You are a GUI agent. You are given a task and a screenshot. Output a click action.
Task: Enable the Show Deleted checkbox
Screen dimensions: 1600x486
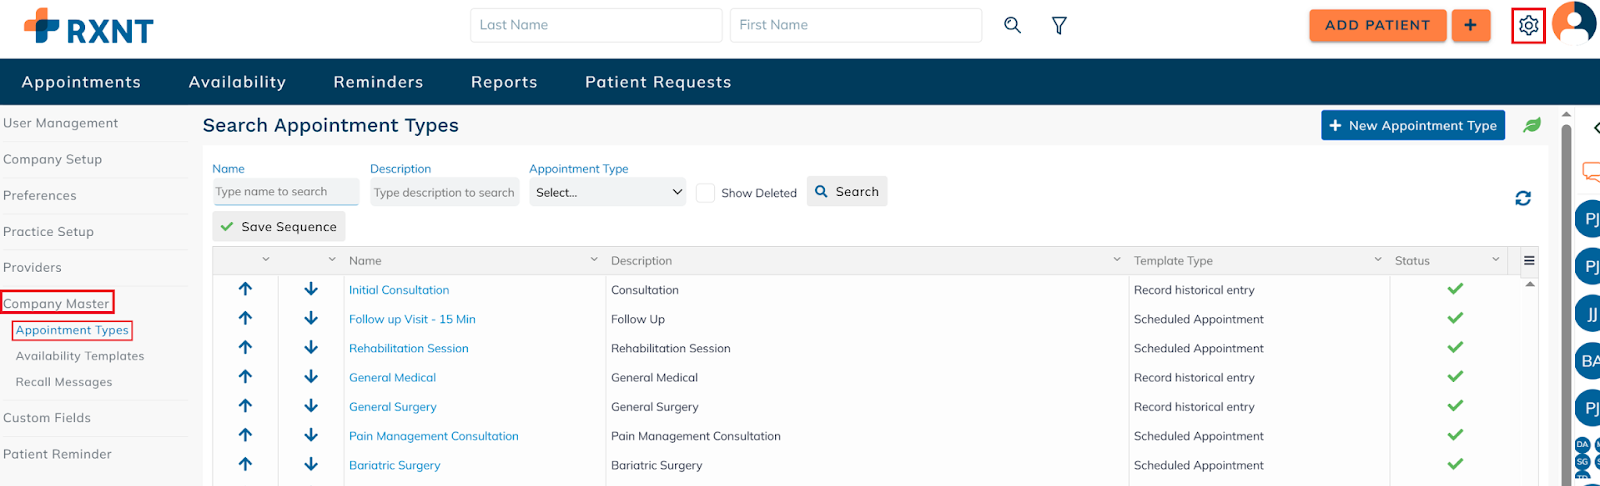(x=706, y=193)
